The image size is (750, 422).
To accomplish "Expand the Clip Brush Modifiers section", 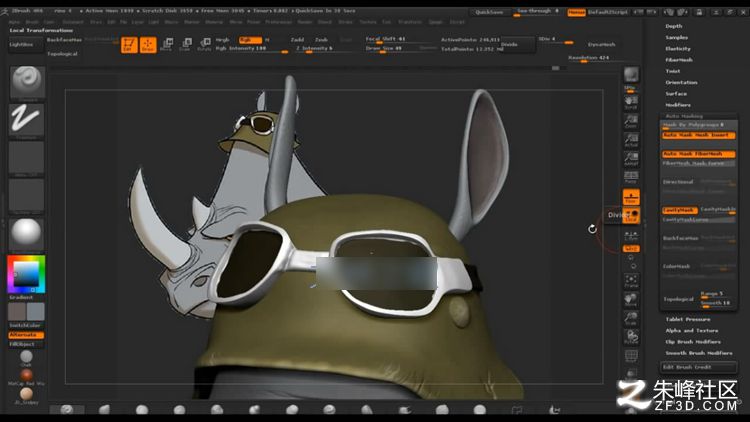I will click(693, 342).
